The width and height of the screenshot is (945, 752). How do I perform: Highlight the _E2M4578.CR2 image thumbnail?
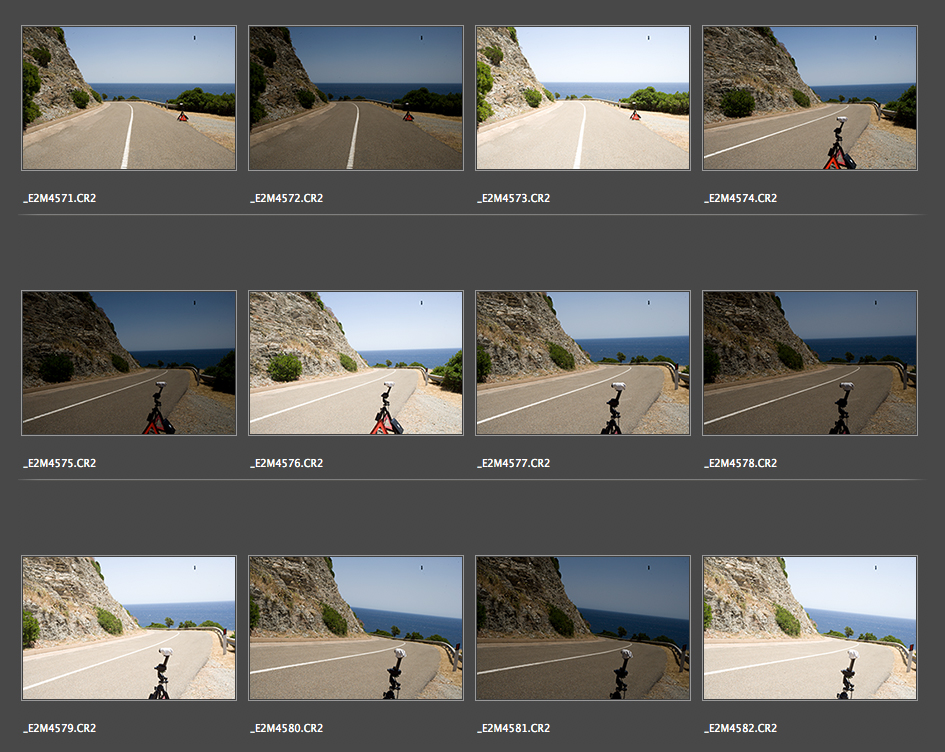(810, 363)
